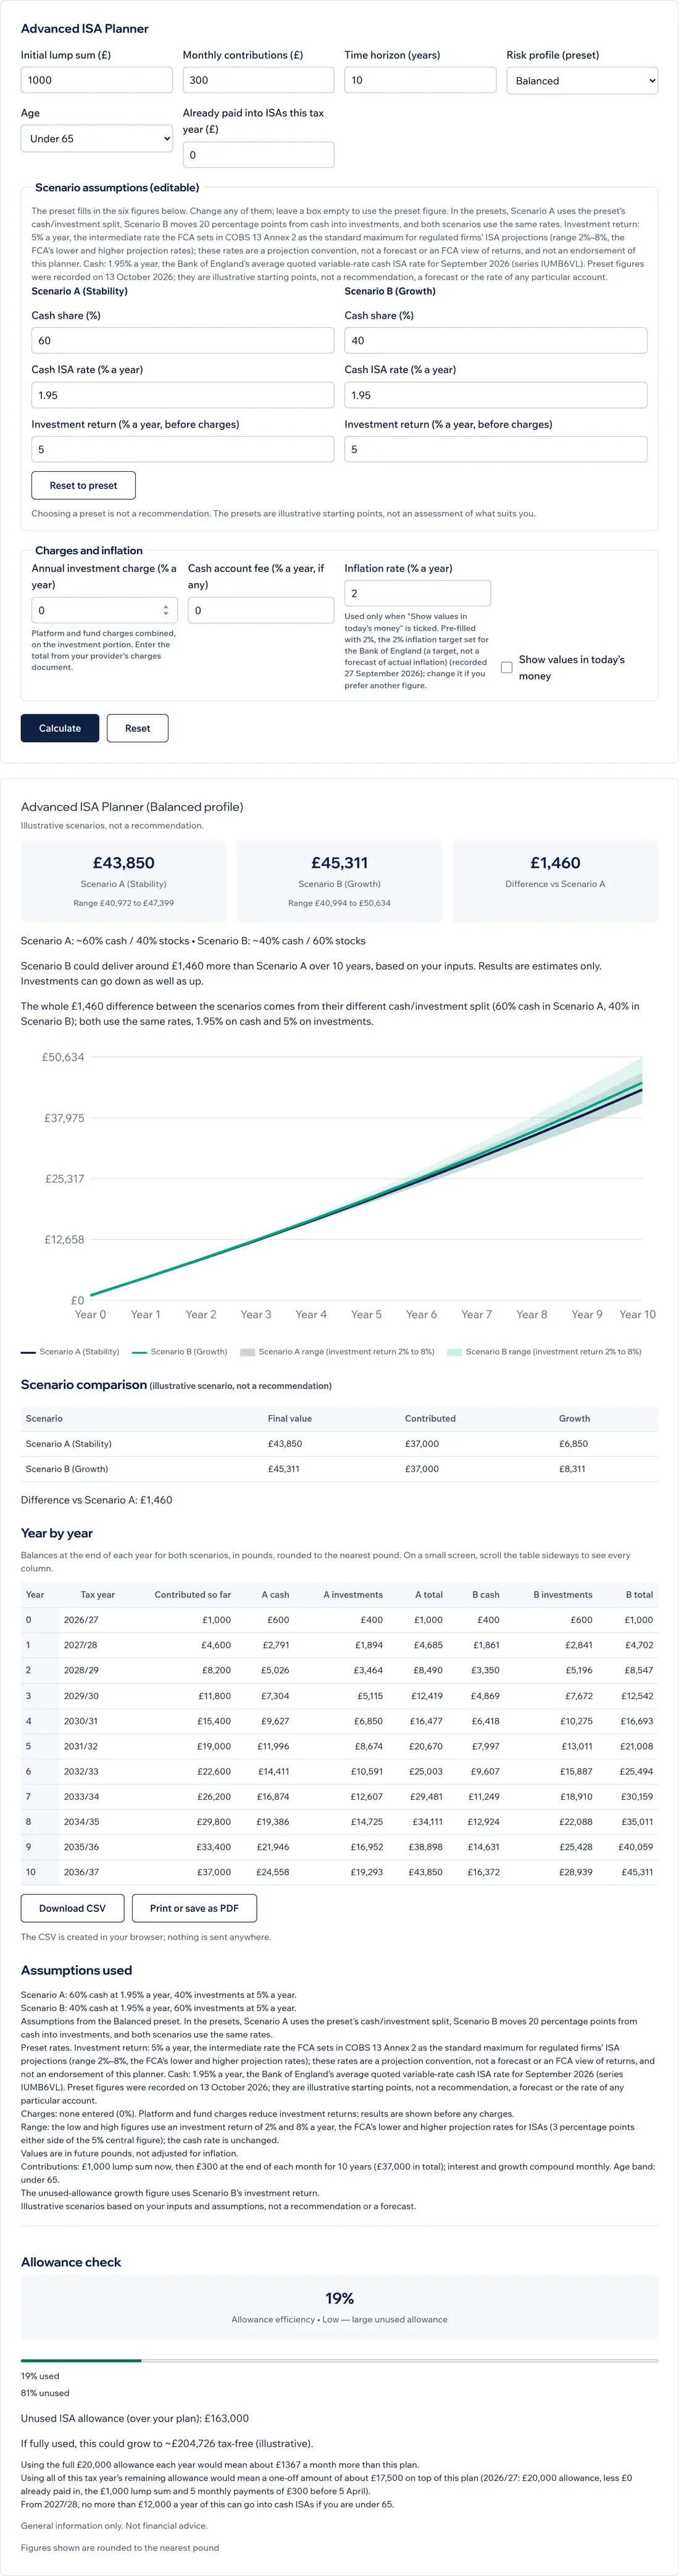Click 'Tax year' column header
Viewport: 679px width, 2576px height.
[98, 1594]
